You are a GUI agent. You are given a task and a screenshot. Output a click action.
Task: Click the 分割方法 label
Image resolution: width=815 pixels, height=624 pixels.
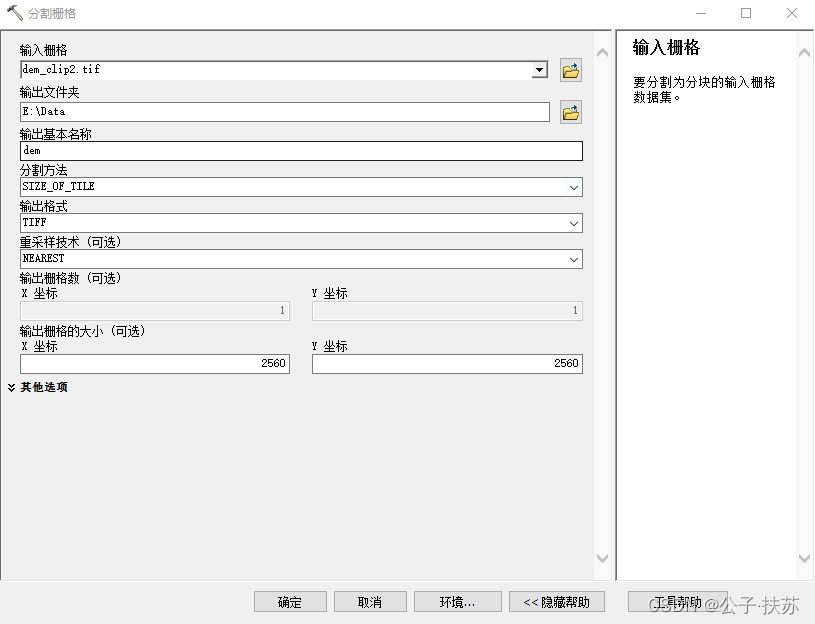44,170
